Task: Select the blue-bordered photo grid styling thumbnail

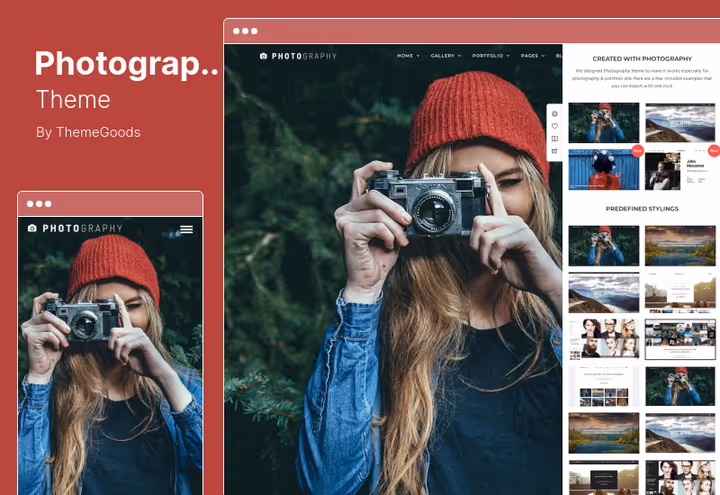Action: pos(680,339)
